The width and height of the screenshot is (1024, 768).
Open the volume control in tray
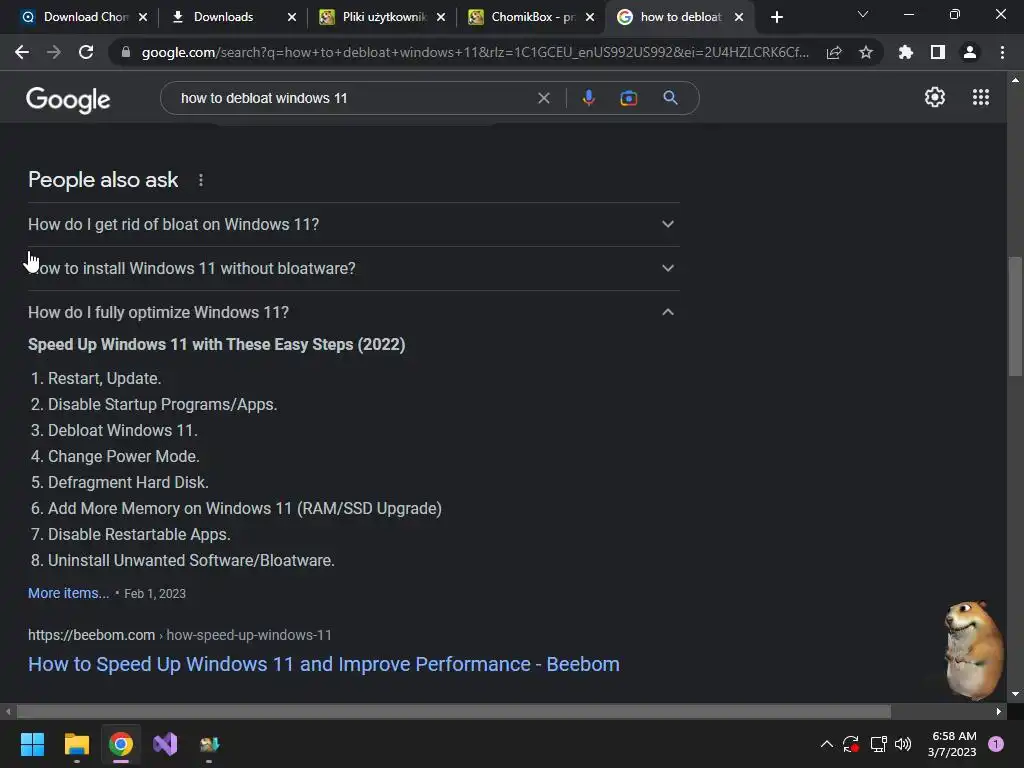coord(903,744)
